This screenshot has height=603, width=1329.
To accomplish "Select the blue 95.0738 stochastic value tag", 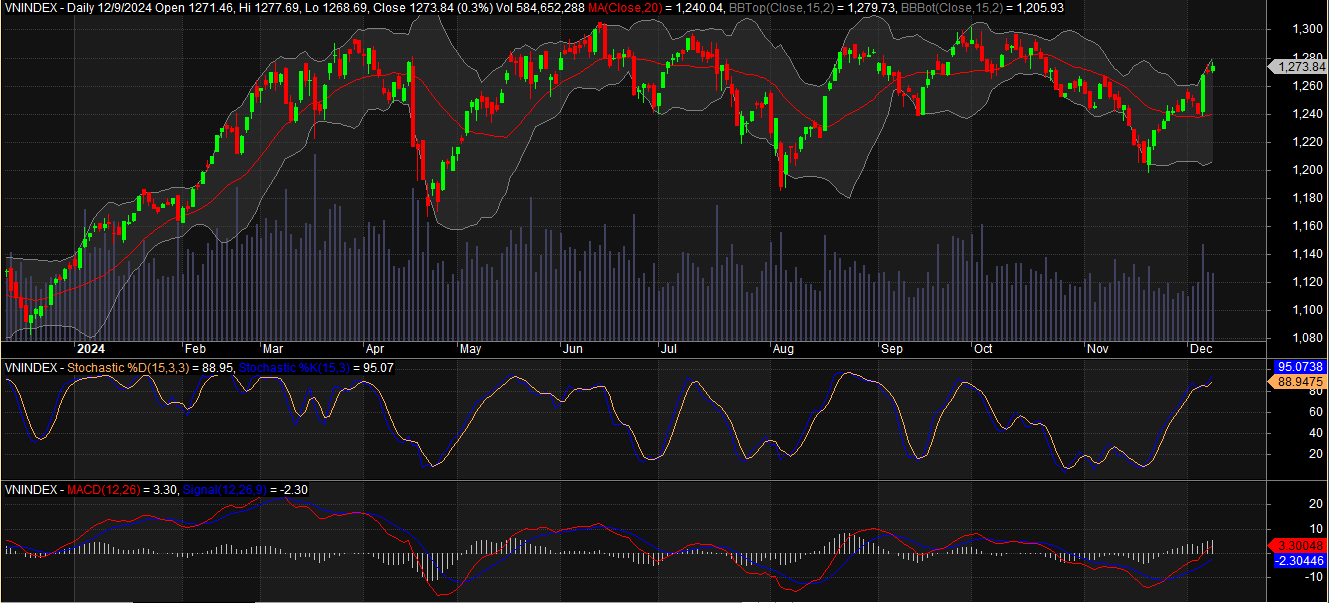I will pos(1298,367).
